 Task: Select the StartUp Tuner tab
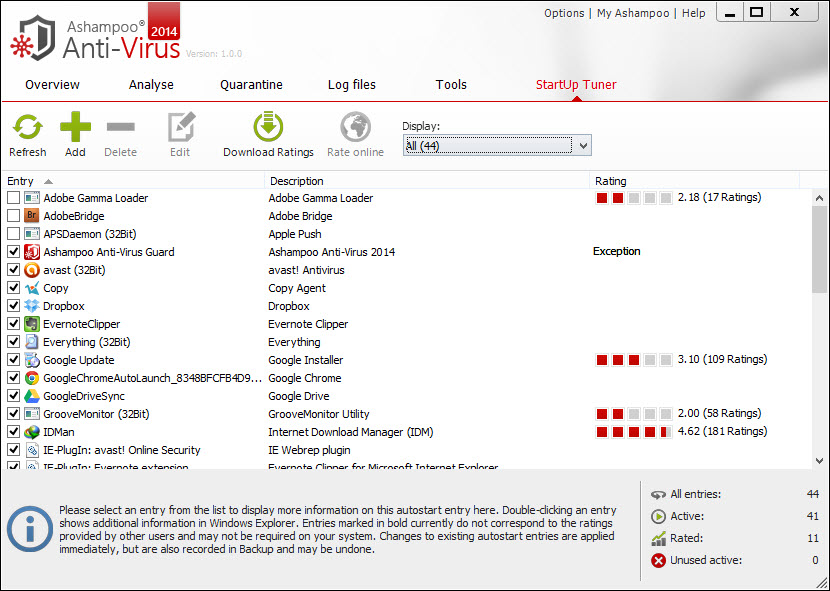[576, 85]
